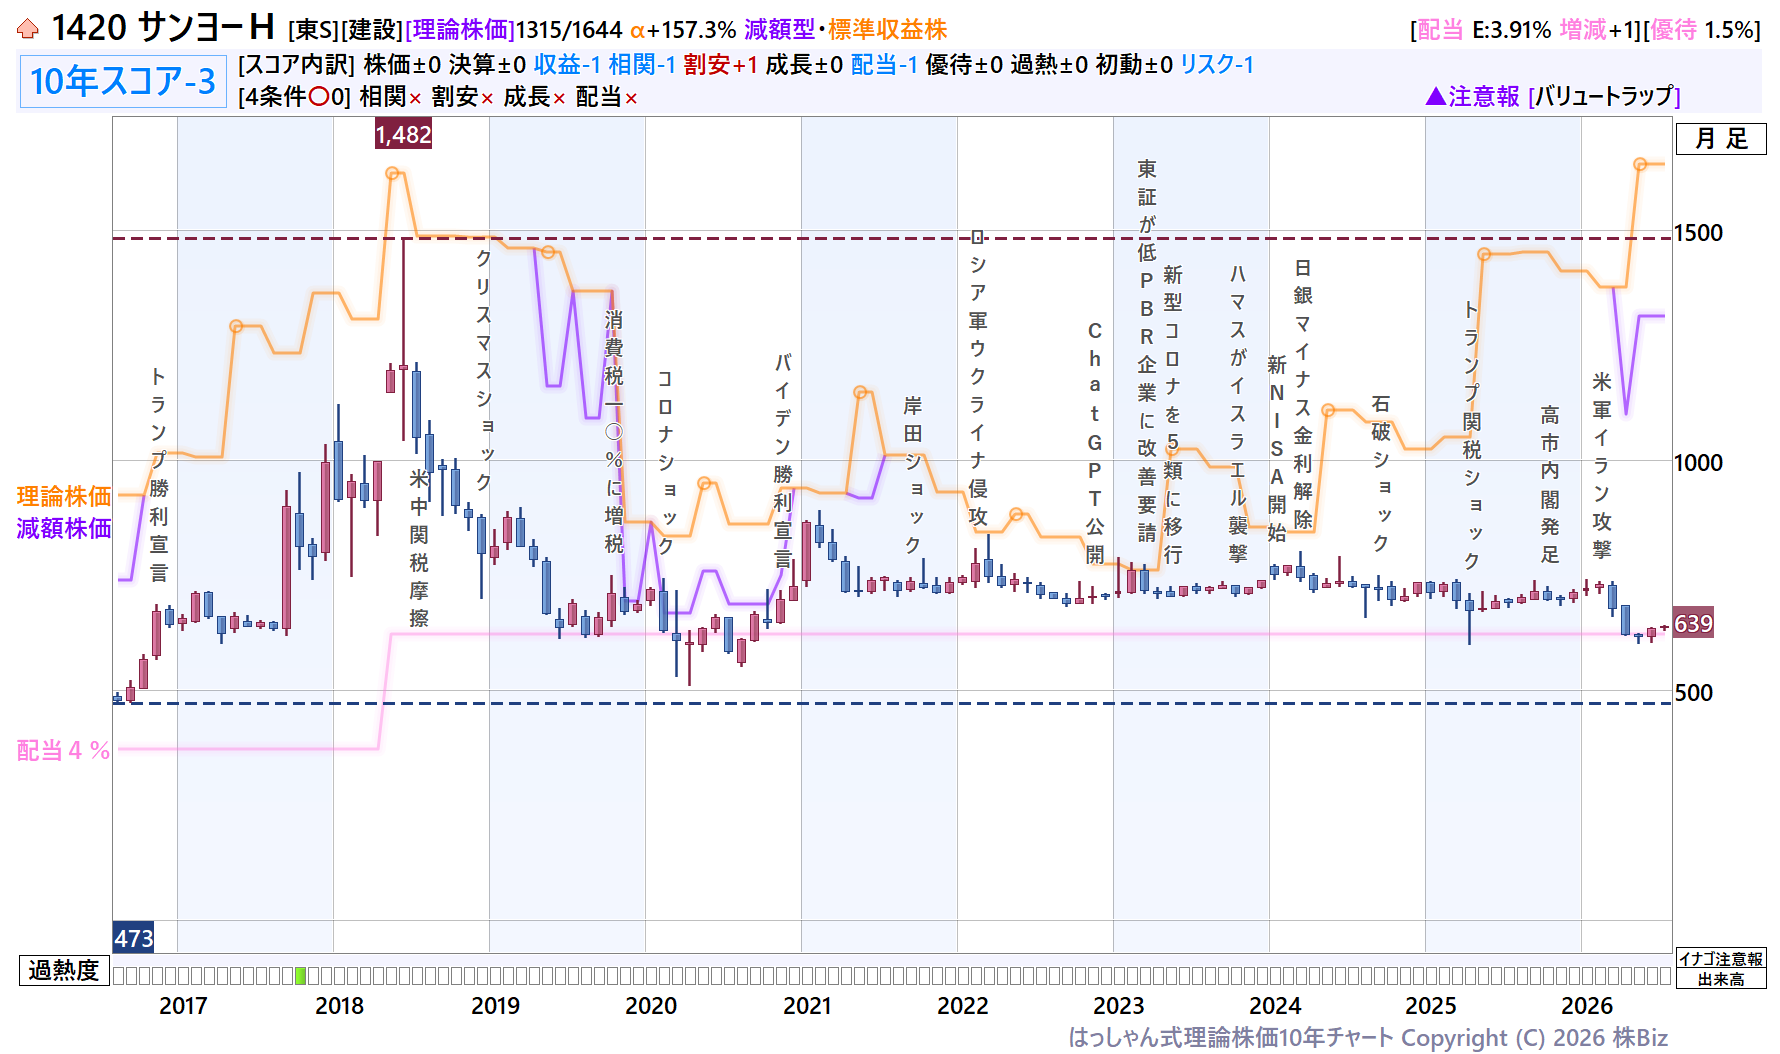1780x1054 pixels.
Task: Click the 初動±0 score item
Action: pyautogui.click(x=1134, y=65)
